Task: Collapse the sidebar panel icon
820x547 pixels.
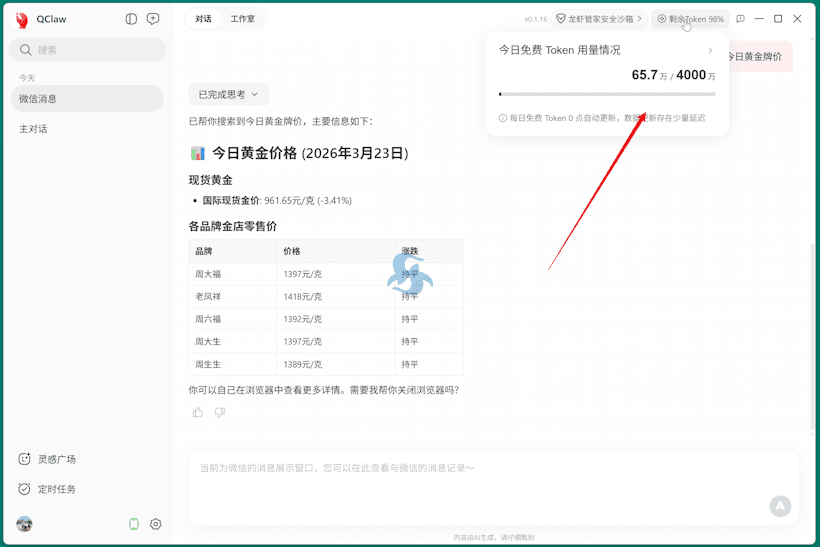Action: pyautogui.click(x=131, y=19)
